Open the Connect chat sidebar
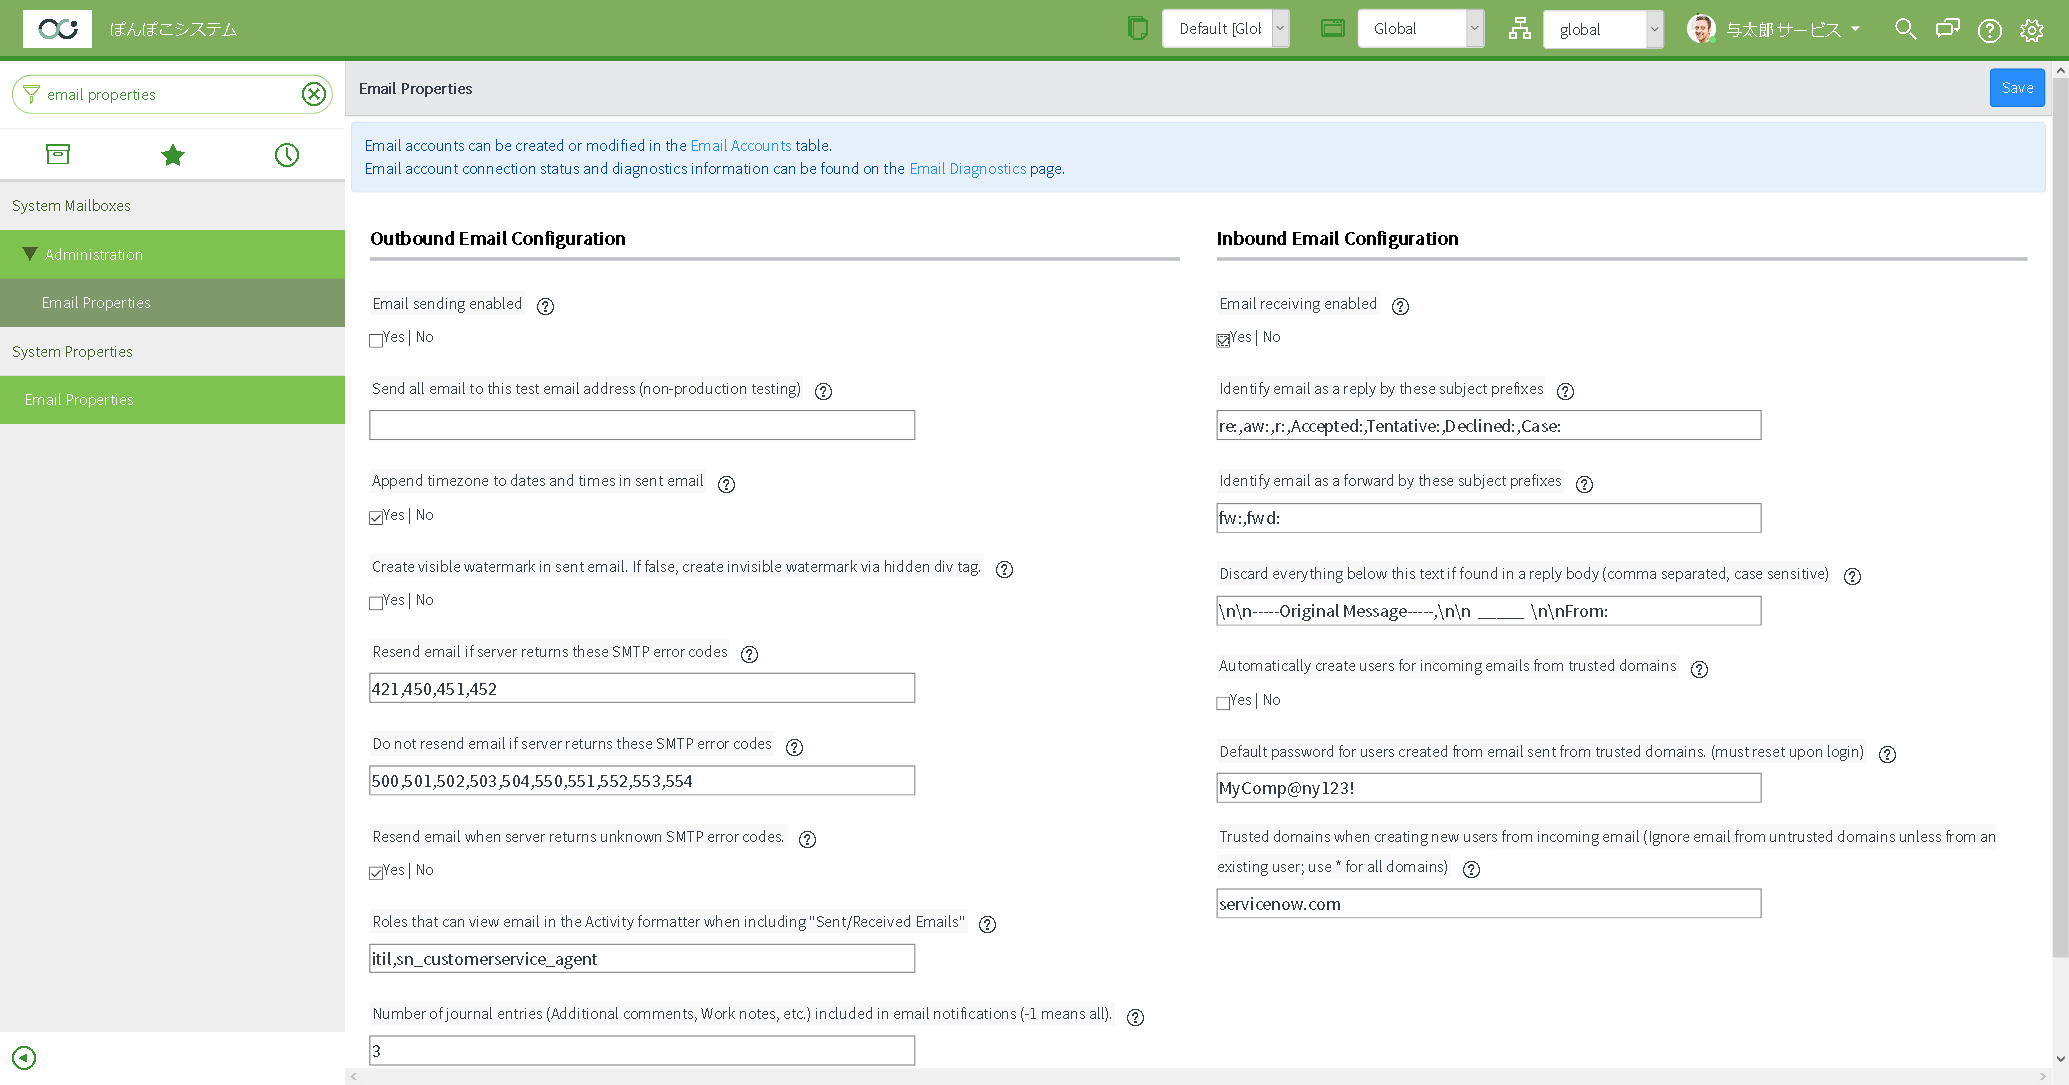 tap(1947, 29)
